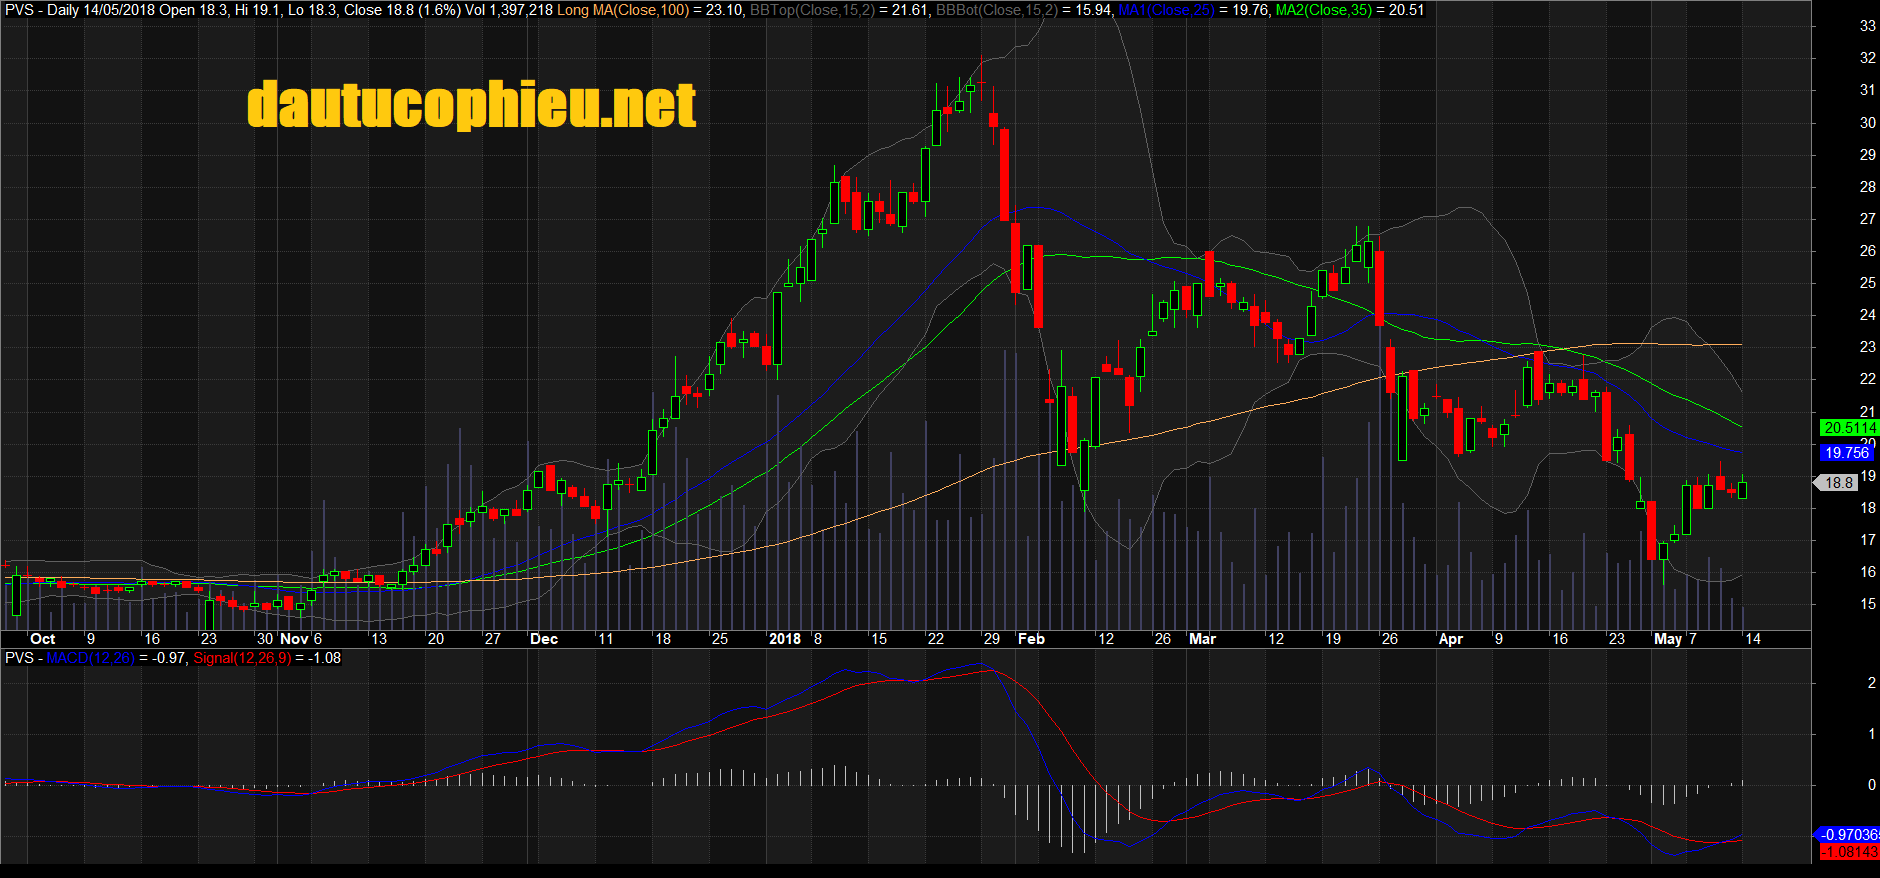Viewport: 1880px width, 878px height.
Task: Click price axis value 26
Action: coord(1868,251)
